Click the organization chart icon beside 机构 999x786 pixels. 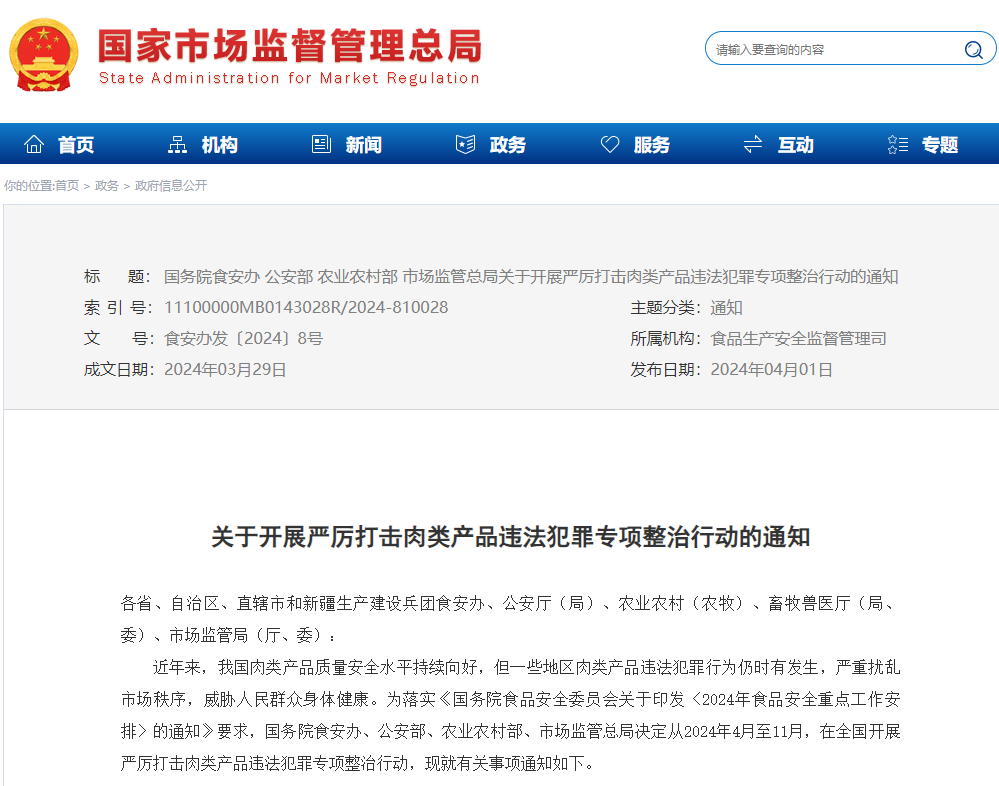(178, 145)
